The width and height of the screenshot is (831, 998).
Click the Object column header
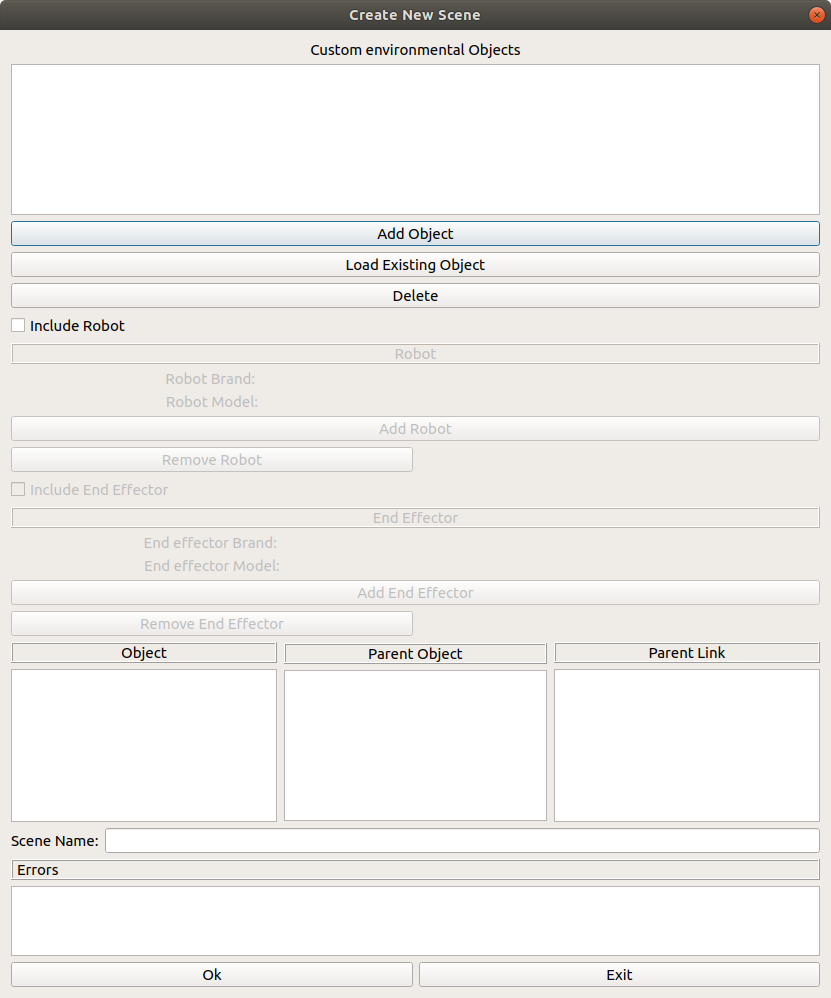(144, 653)
